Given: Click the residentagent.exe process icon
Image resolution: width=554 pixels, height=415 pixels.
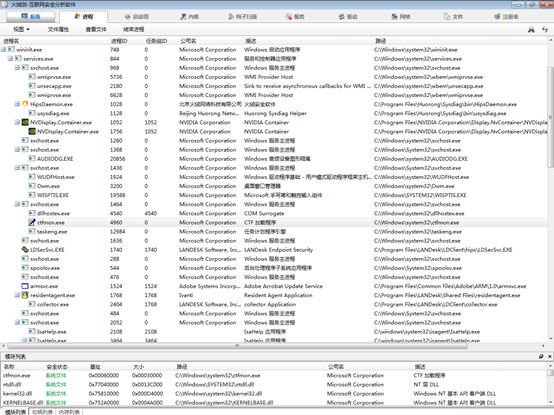Looking at the screenshot, I should [x=25, y=295].
